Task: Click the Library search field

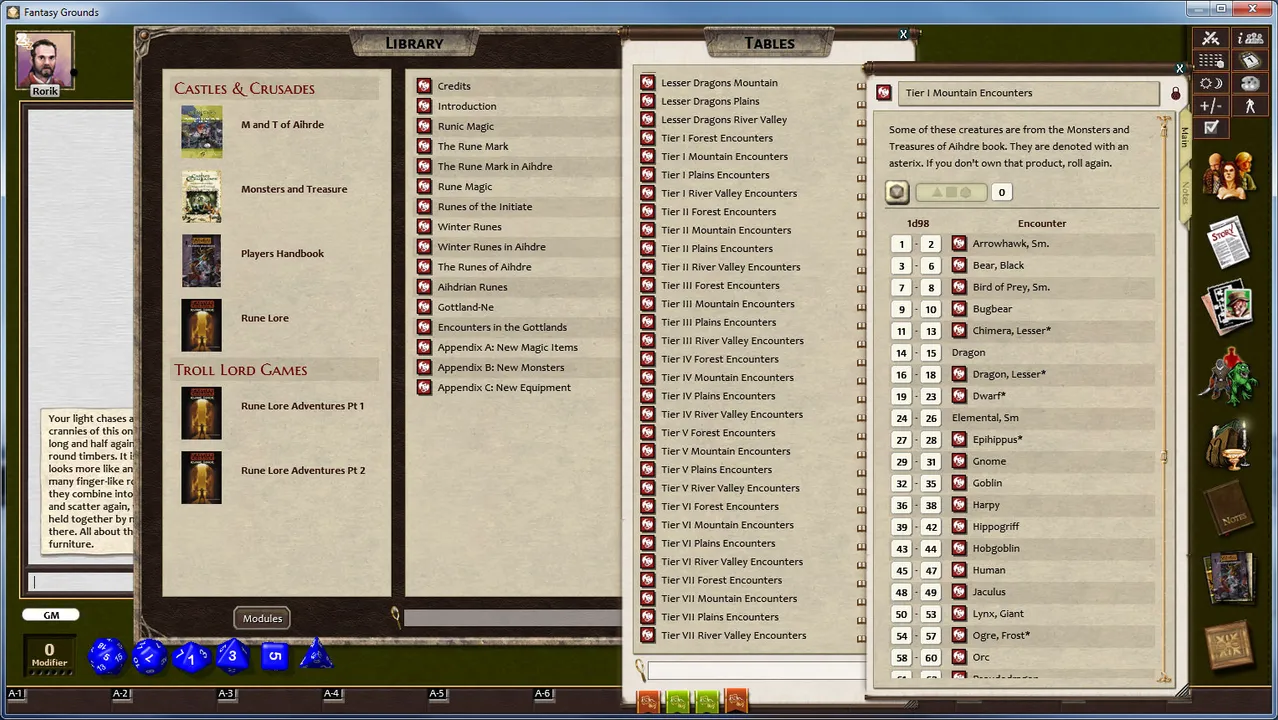Action: point(512,618)
